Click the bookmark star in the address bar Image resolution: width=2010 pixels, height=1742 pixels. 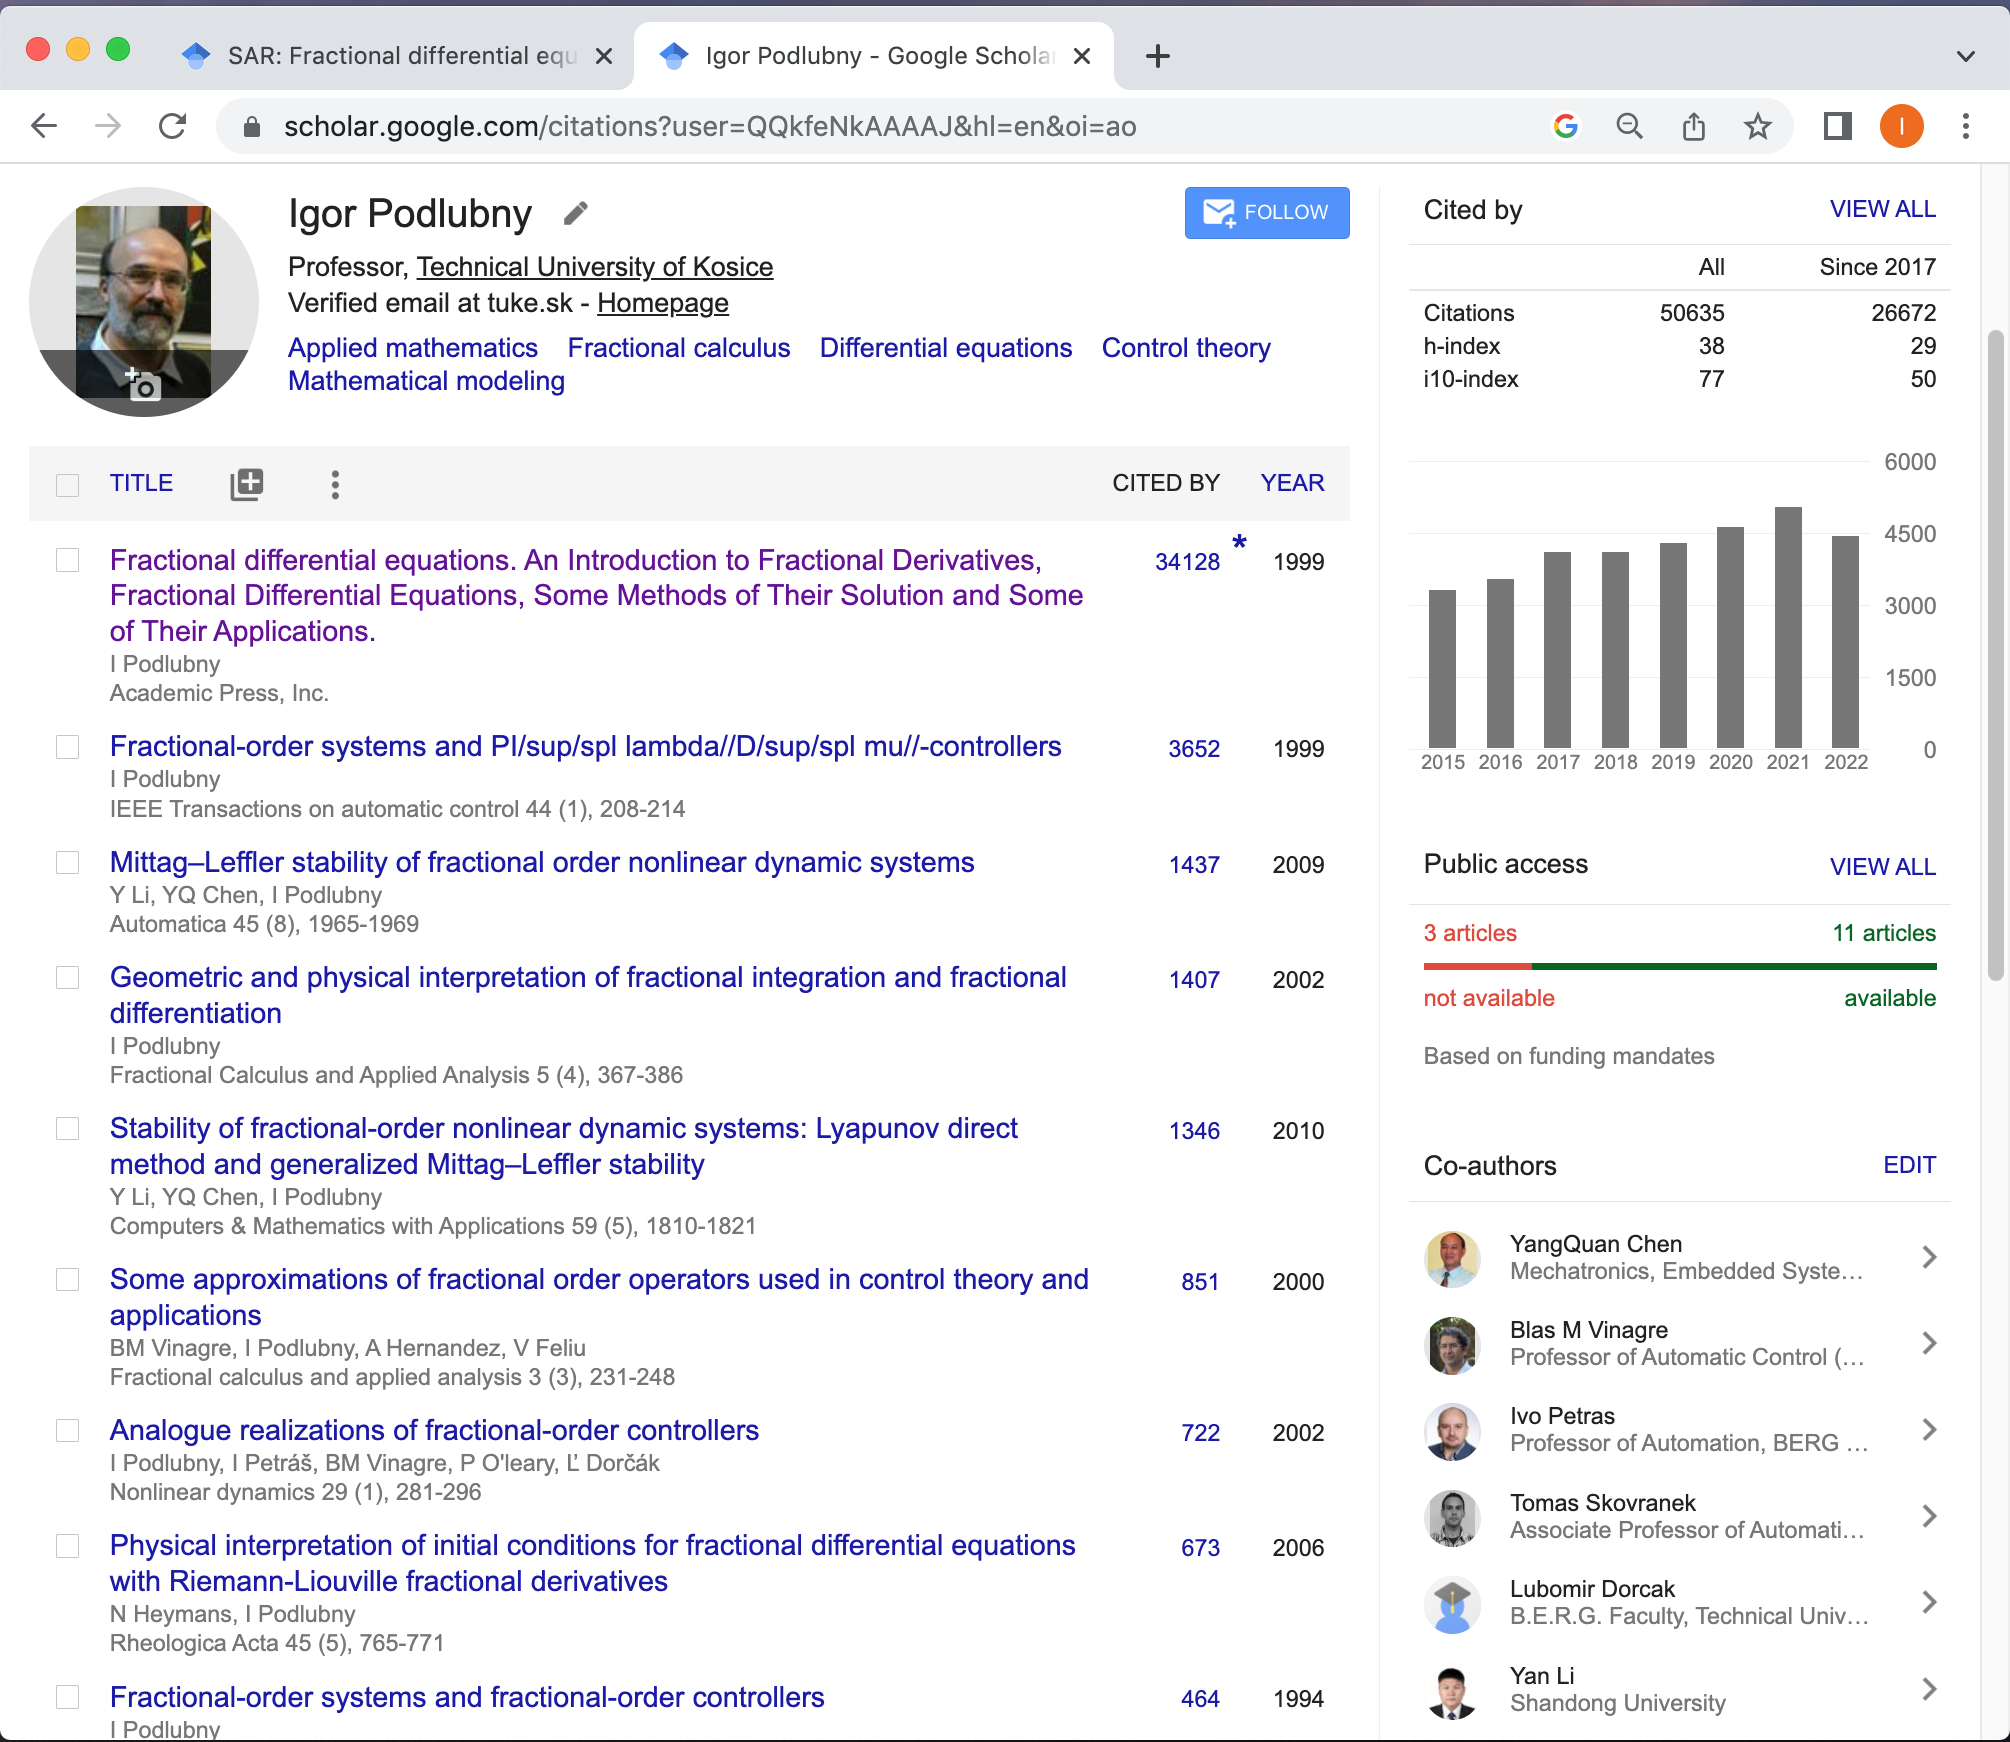pyautogui.click(x=1757, y=126)
